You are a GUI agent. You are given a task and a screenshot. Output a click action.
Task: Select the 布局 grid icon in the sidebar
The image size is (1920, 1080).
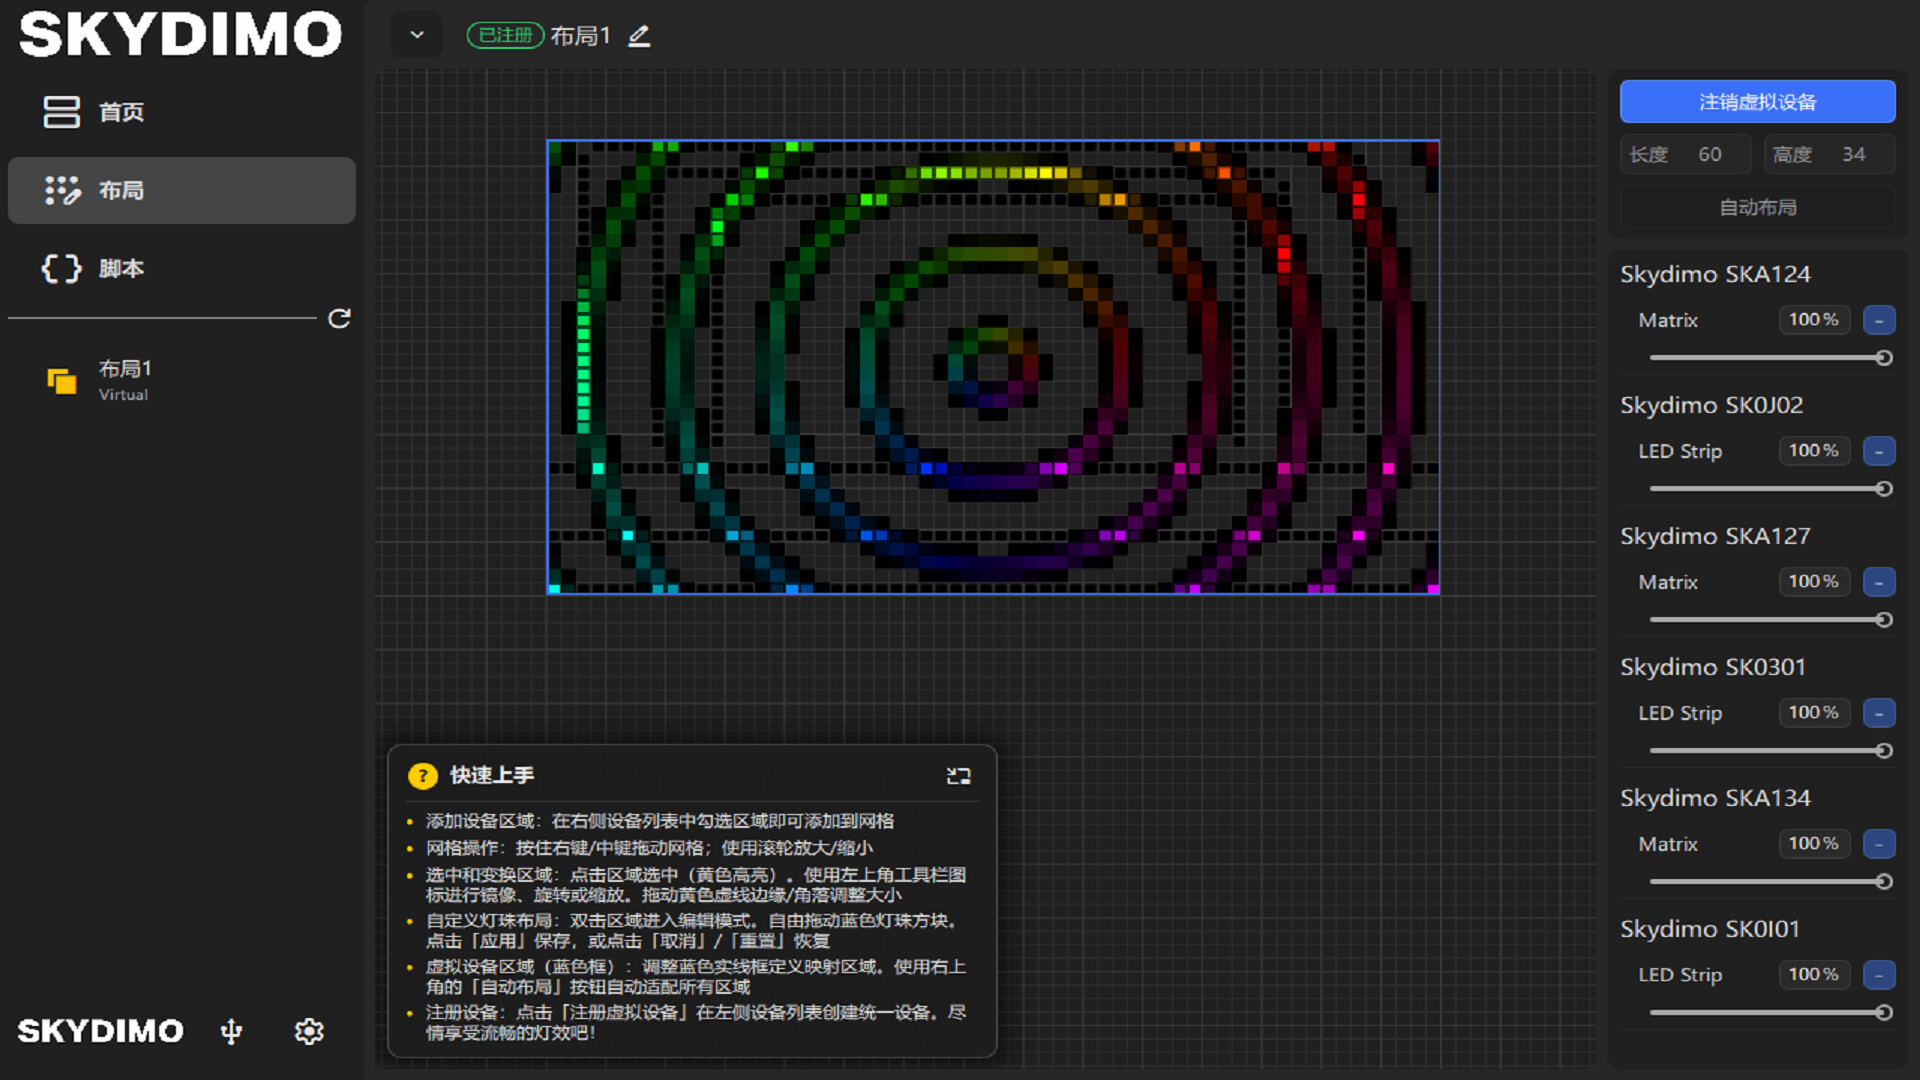tap(62, 190)
